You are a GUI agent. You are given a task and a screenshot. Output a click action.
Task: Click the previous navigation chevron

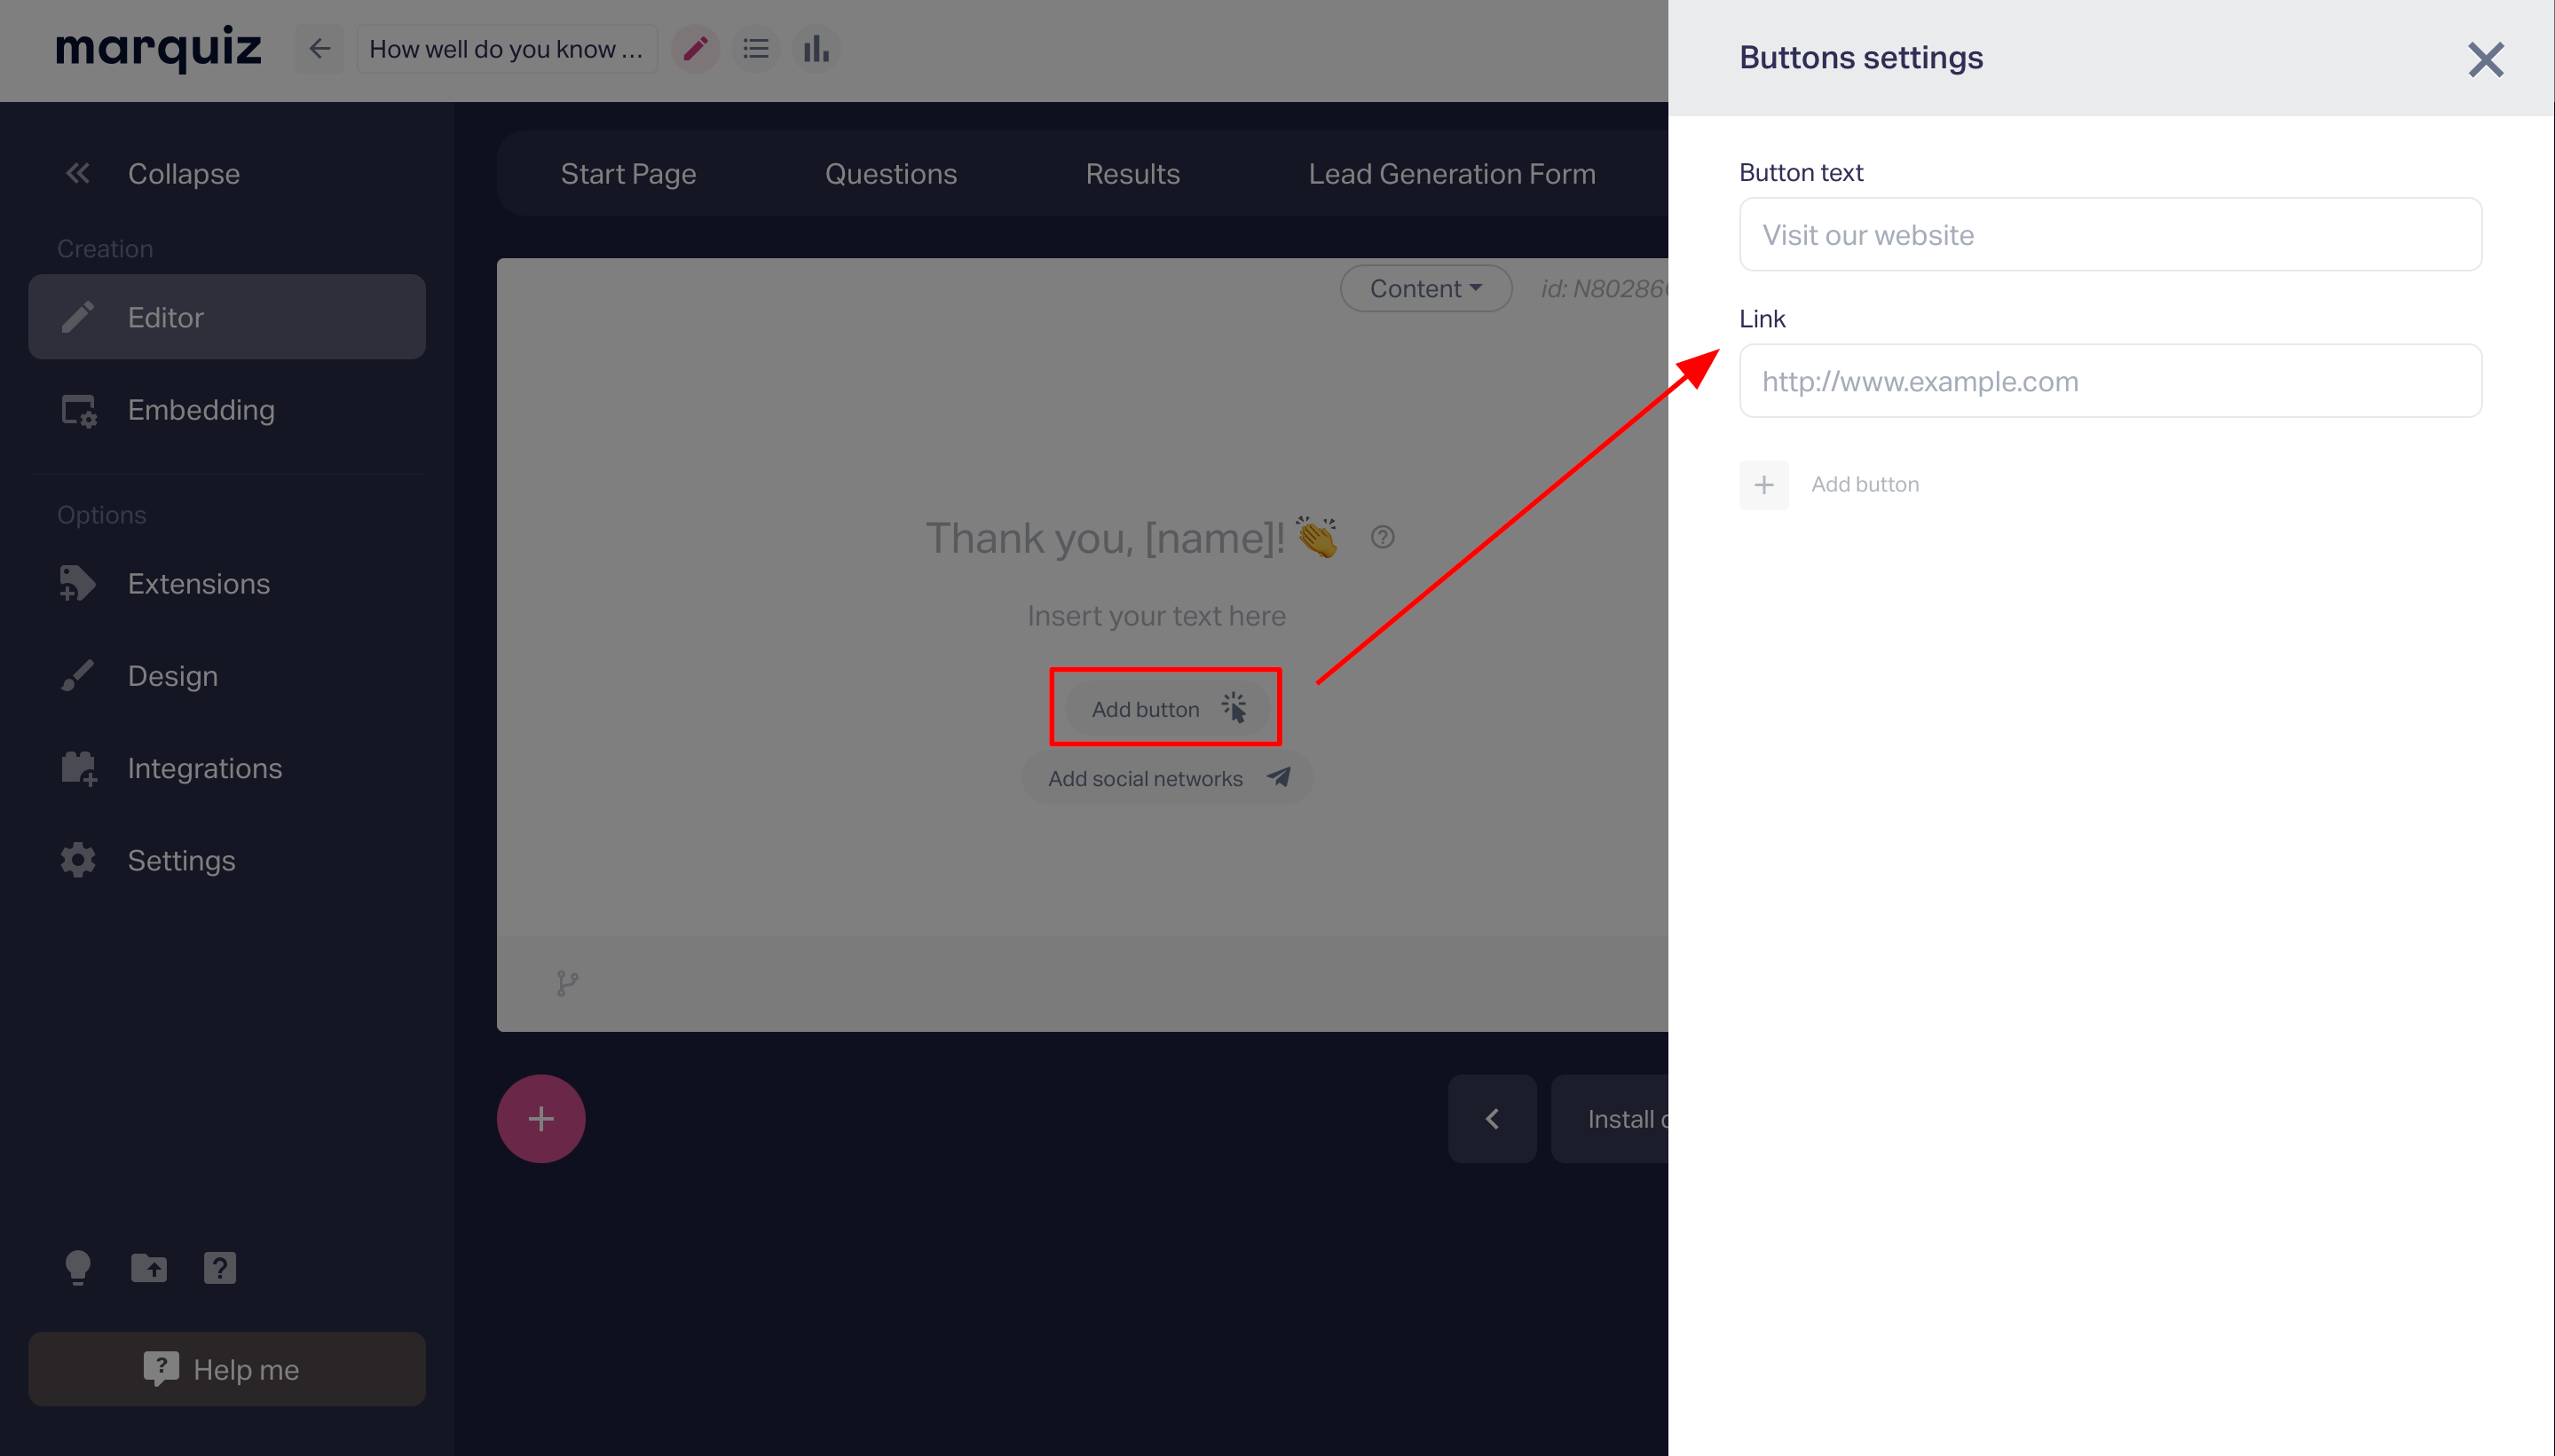tap(1492, 1119)
